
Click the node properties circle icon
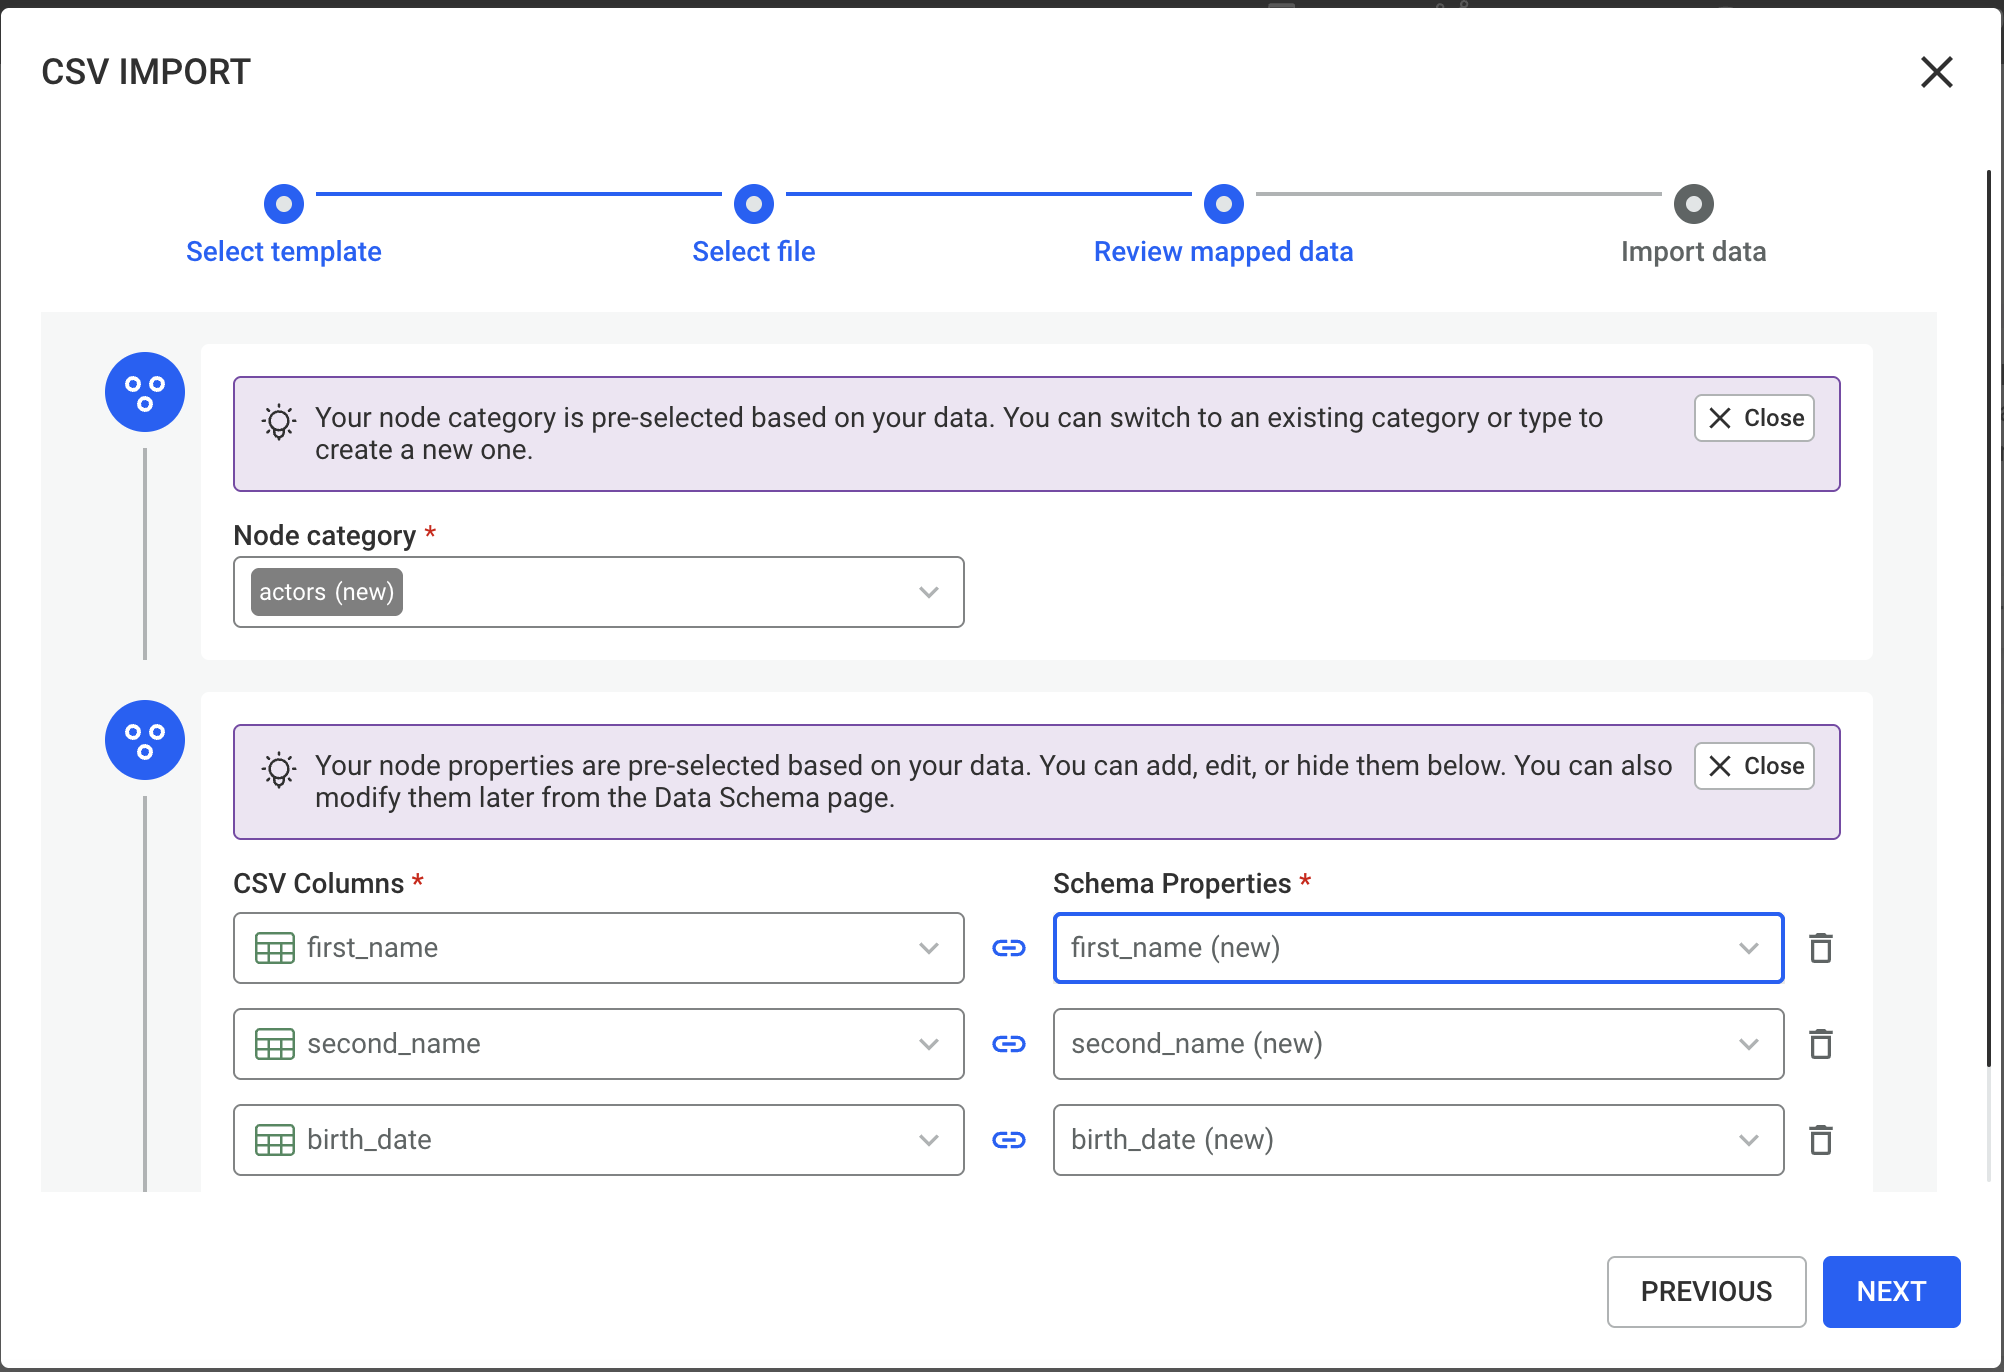coord(145,740)
